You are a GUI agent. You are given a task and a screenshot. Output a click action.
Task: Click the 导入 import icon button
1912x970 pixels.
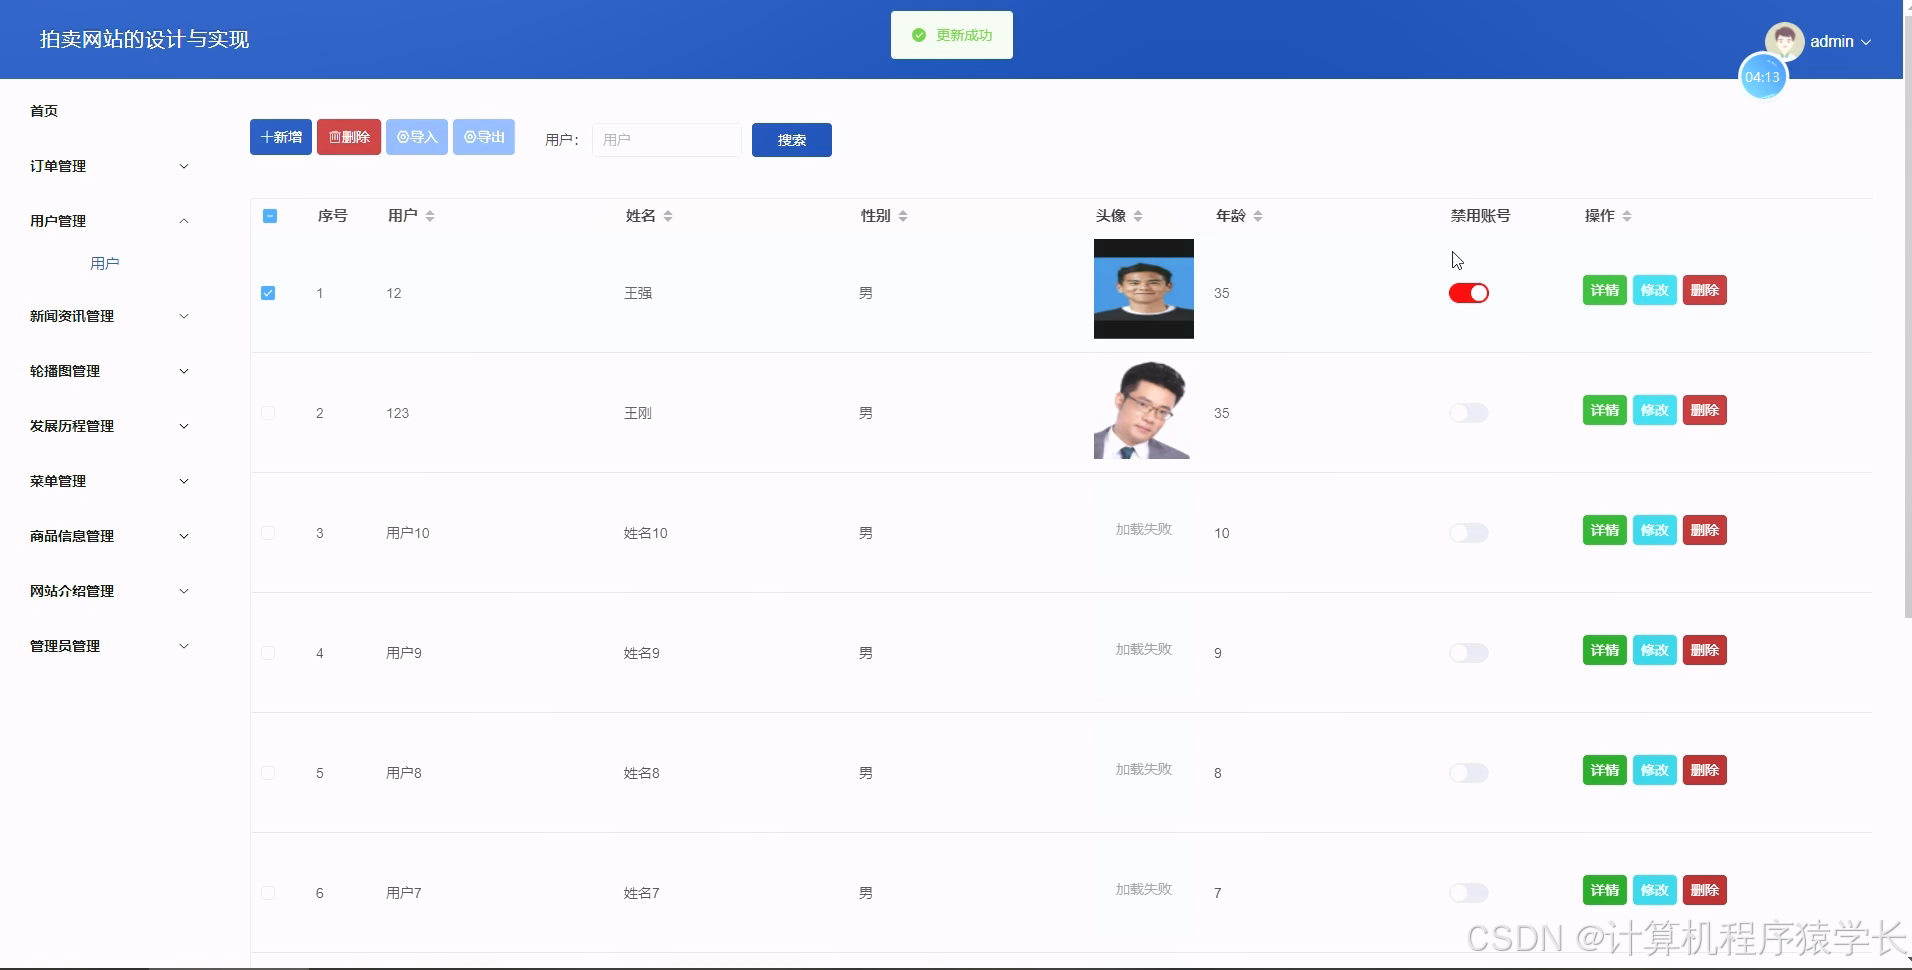[402, 137]
